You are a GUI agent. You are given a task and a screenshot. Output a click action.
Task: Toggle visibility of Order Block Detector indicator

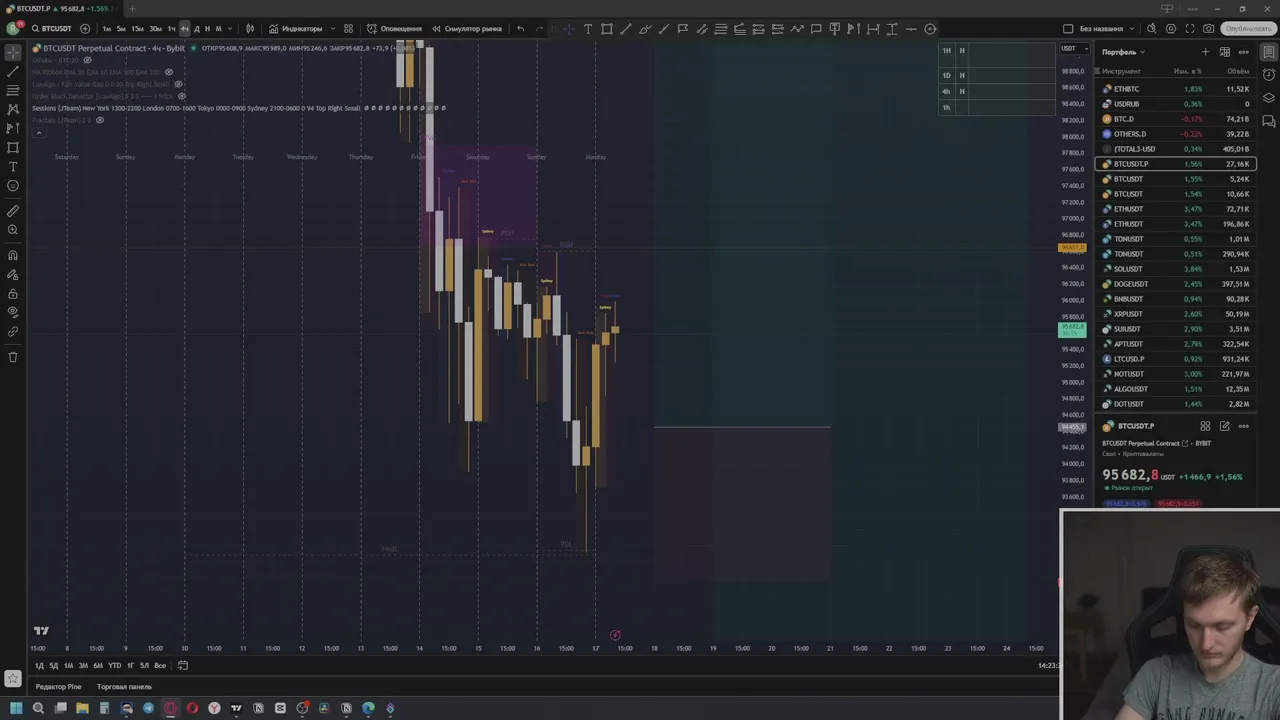pyautogui.click(x=181, y=96)
